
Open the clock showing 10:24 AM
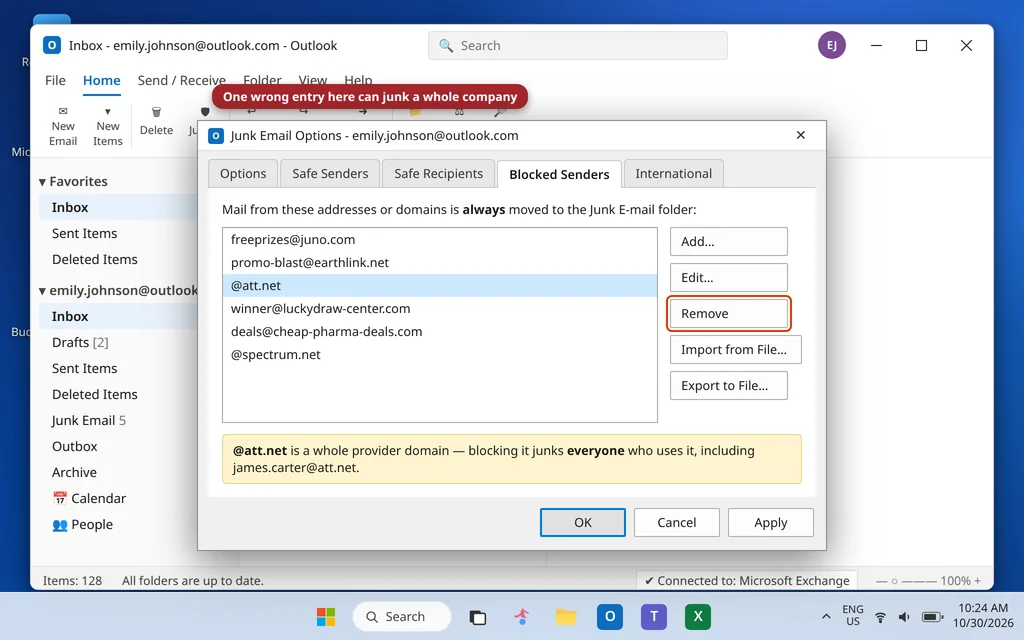[x=983, y=615]
